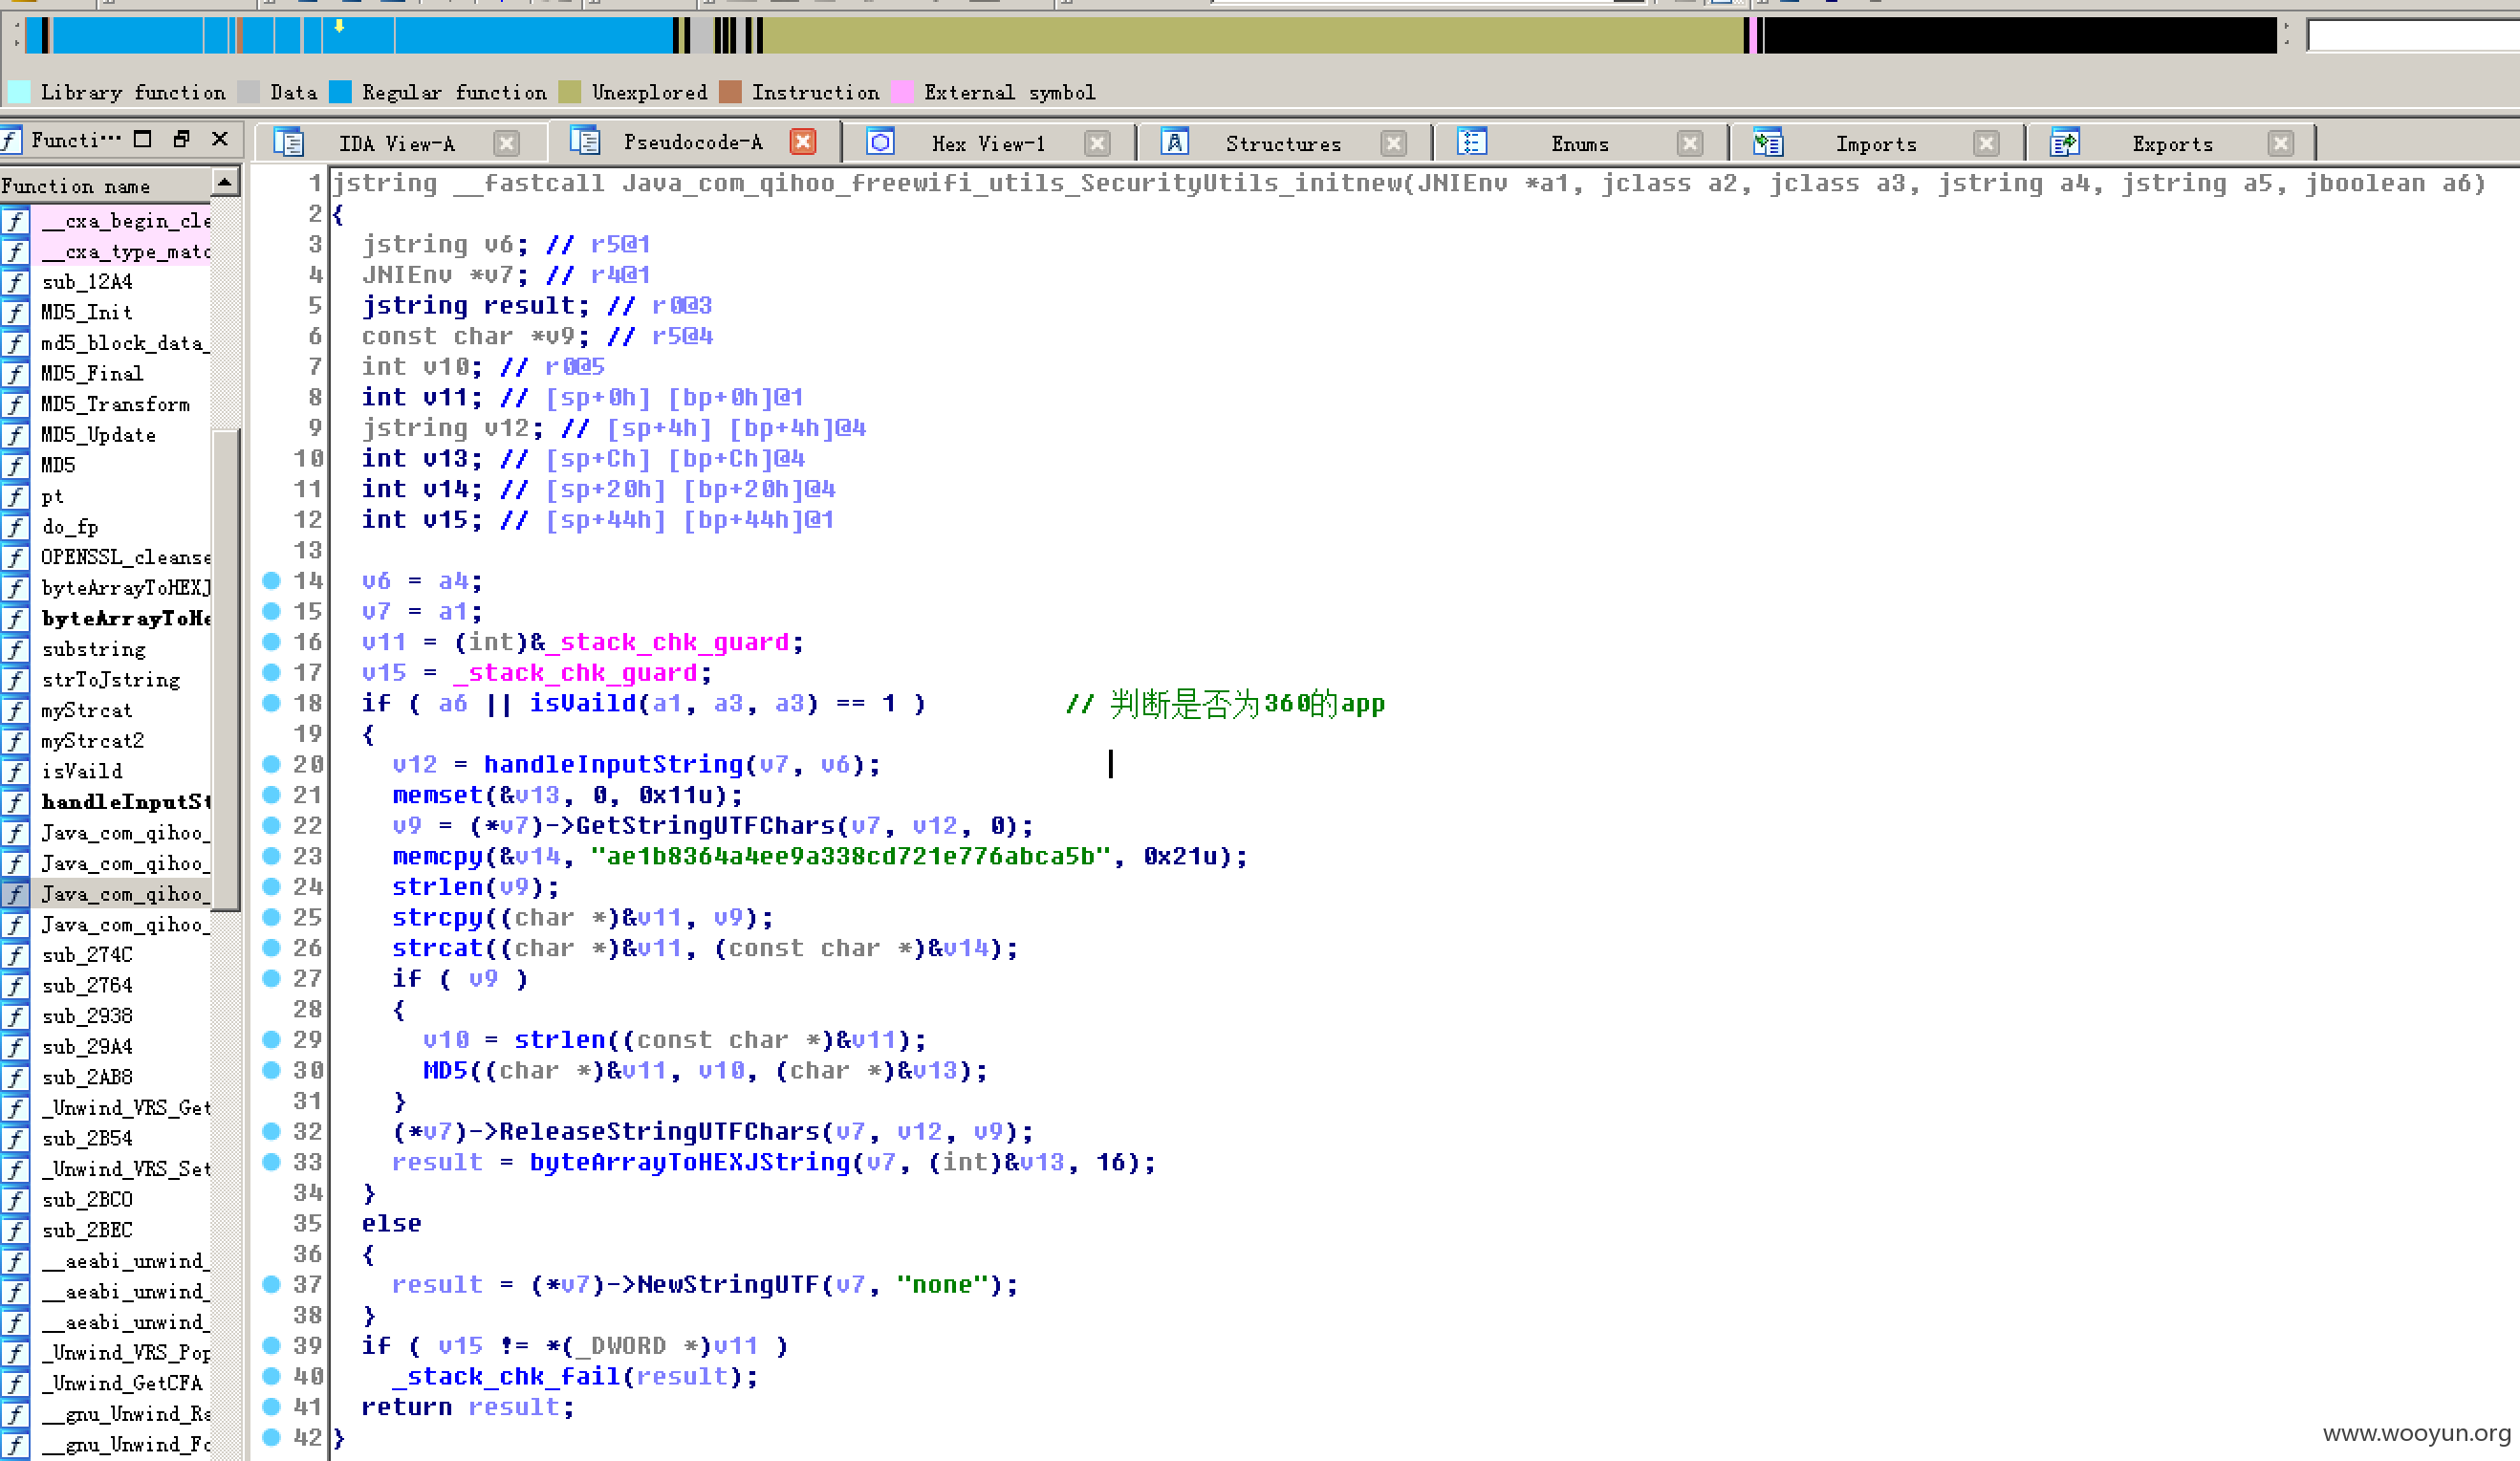Maximize the Functions window panel
The image size is (2520, 1461).
point(143,139)
